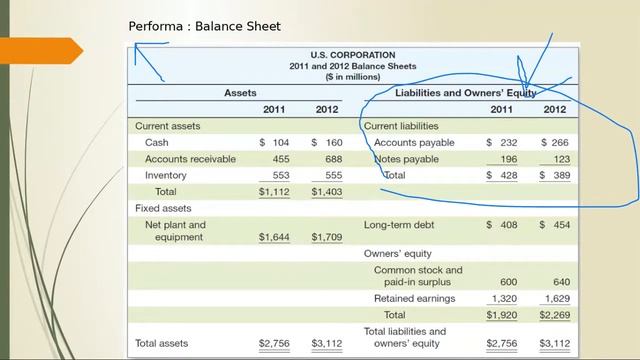
Task: Select the 'Retained earnings' label
Action: (414, 298)
